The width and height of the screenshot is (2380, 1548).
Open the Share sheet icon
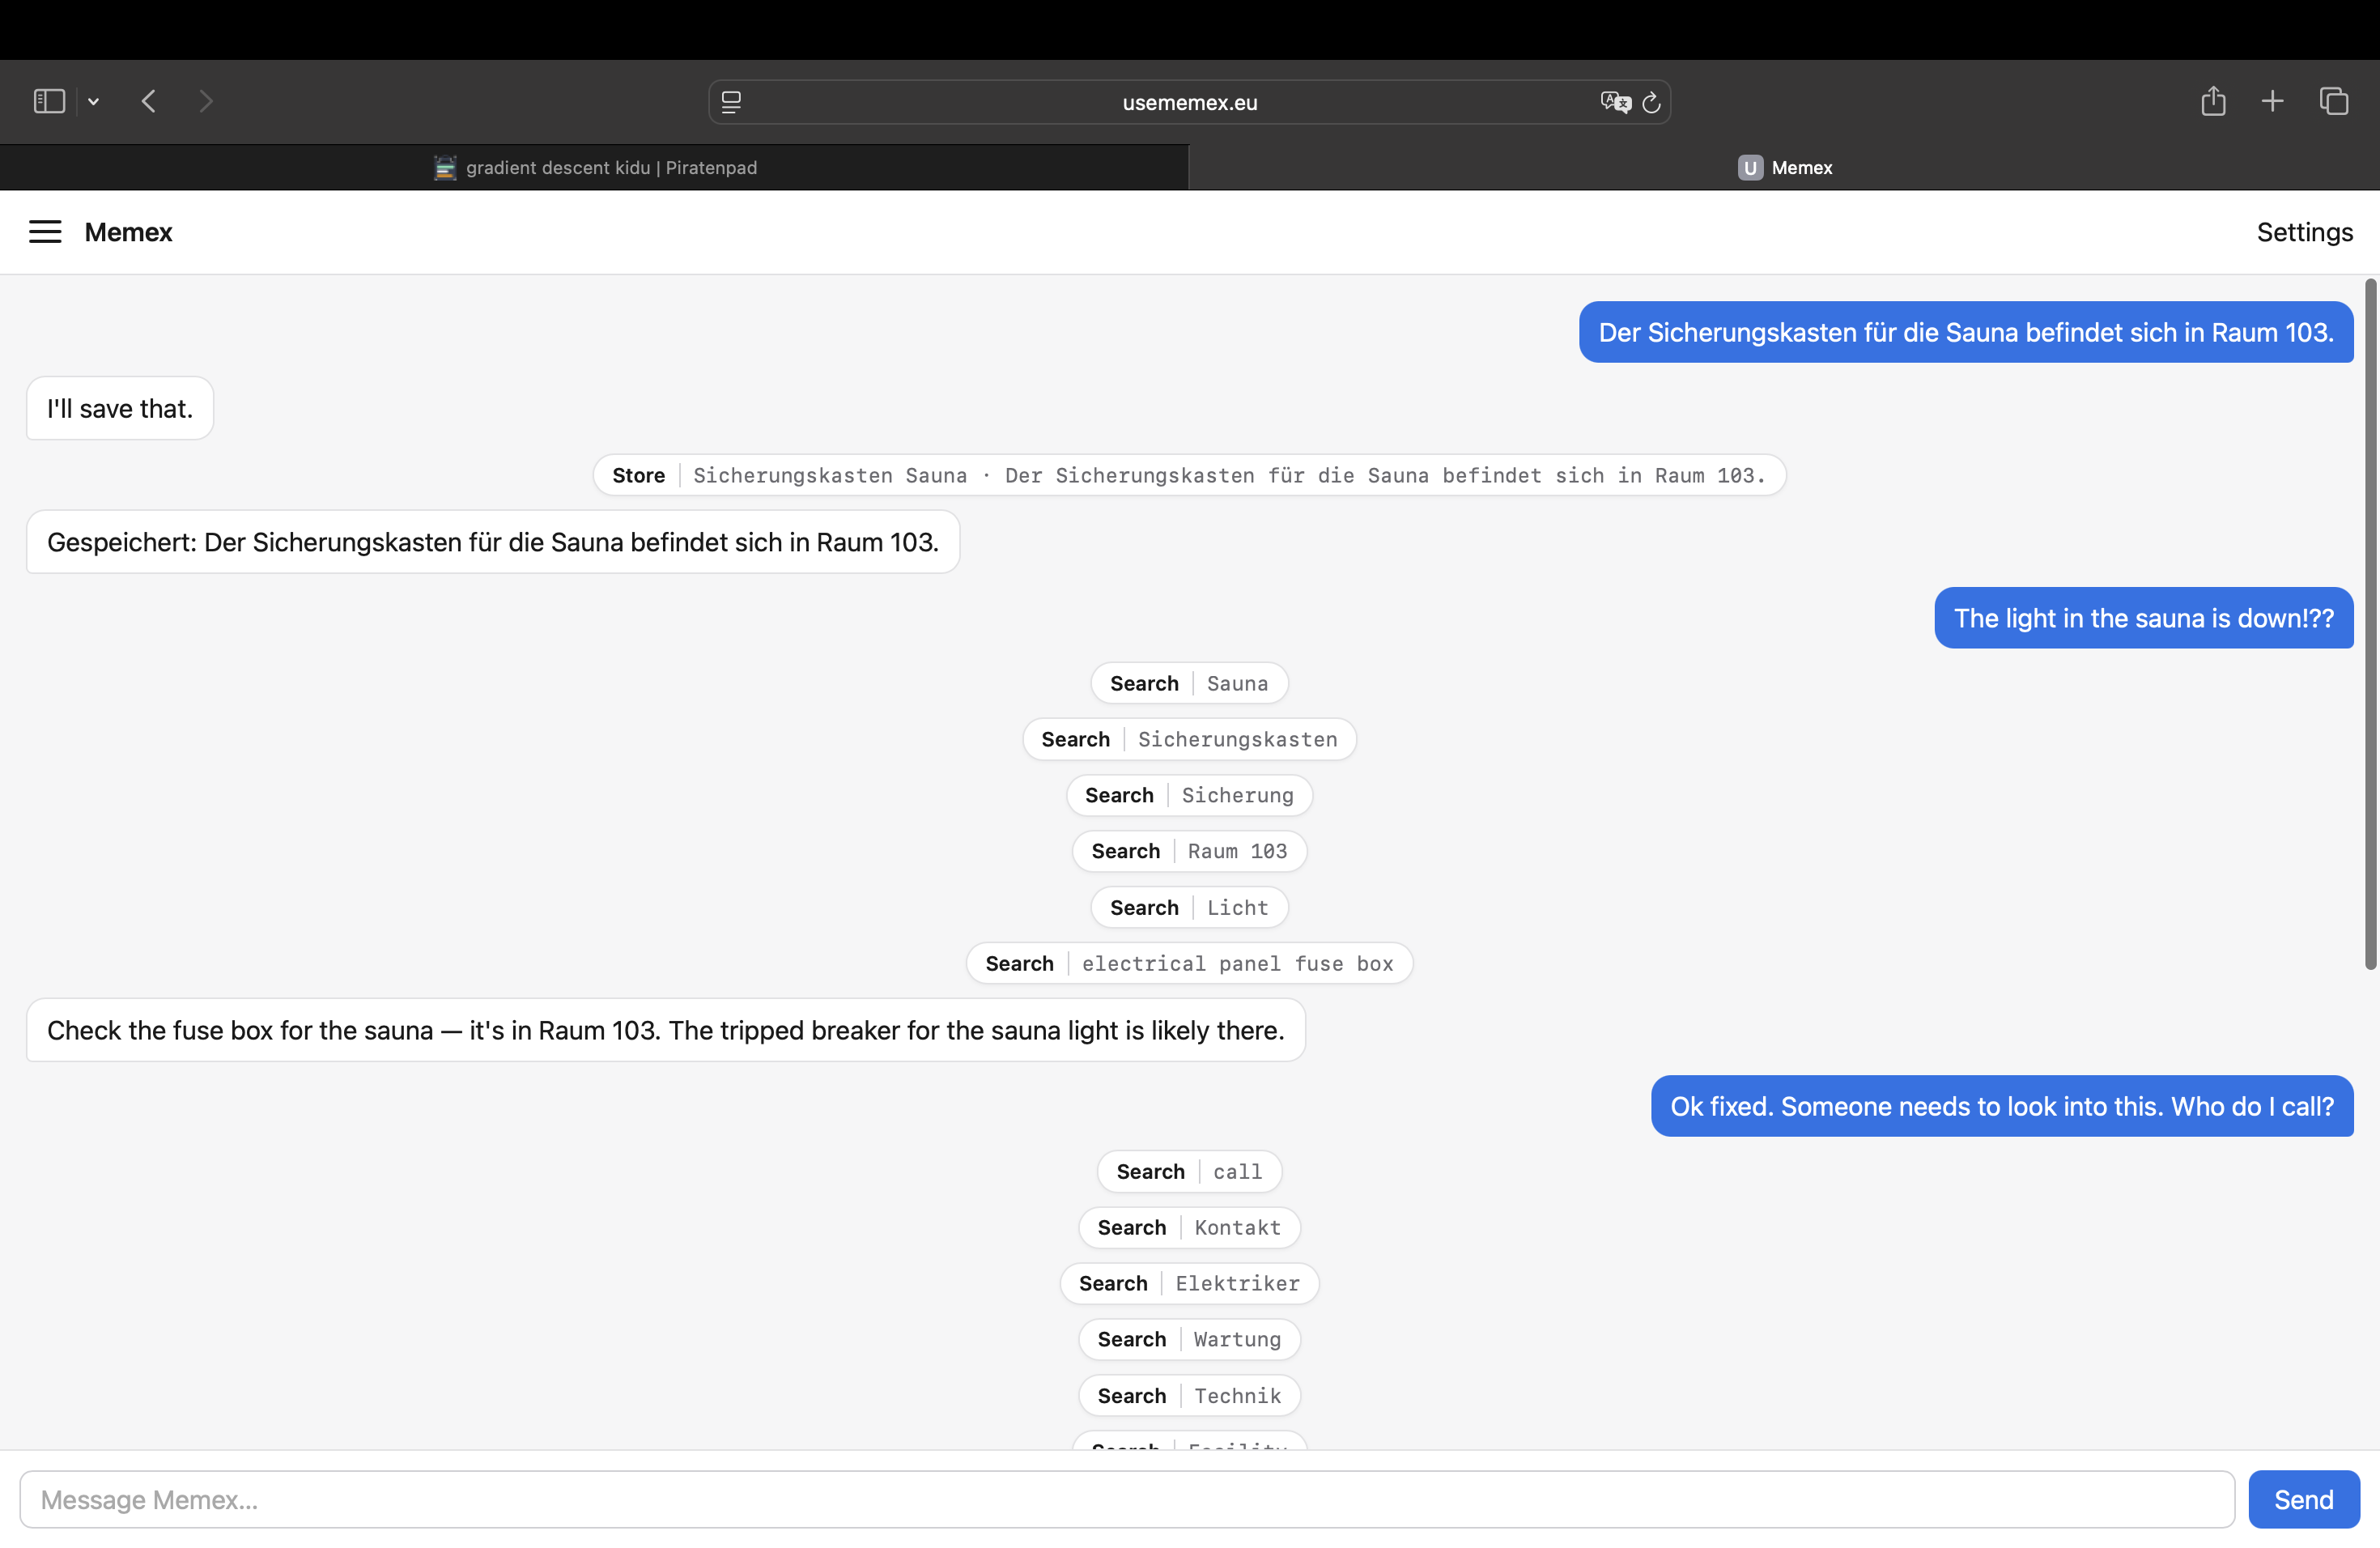pyautogui.click(x=2213, y=101)
